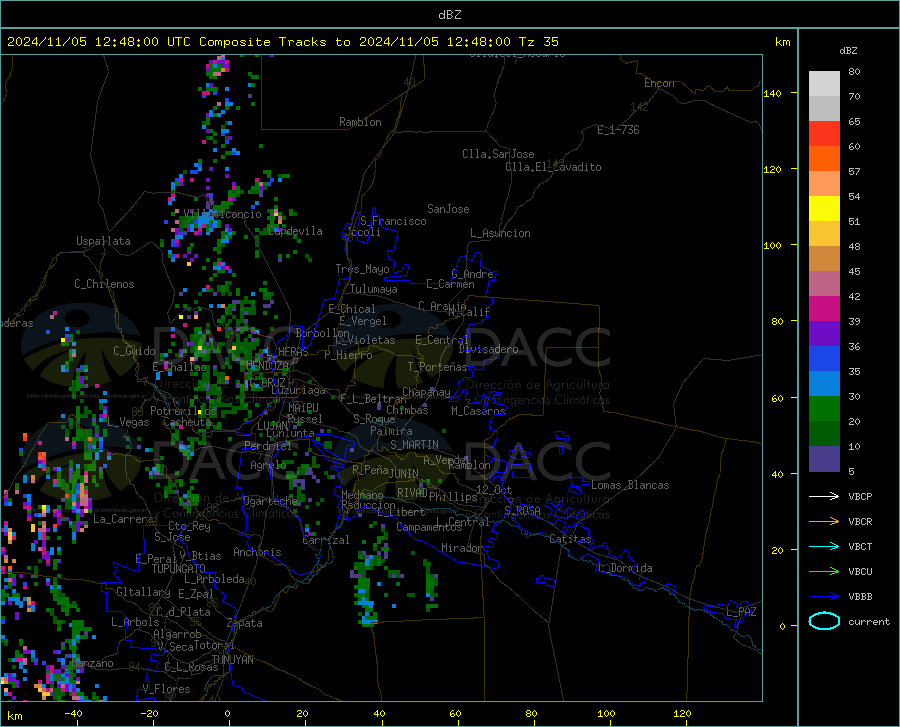The width and height of the screenshot is (900, 727).
Task: Click the '35' value on the dBZ scale
Action: [854, 371]
